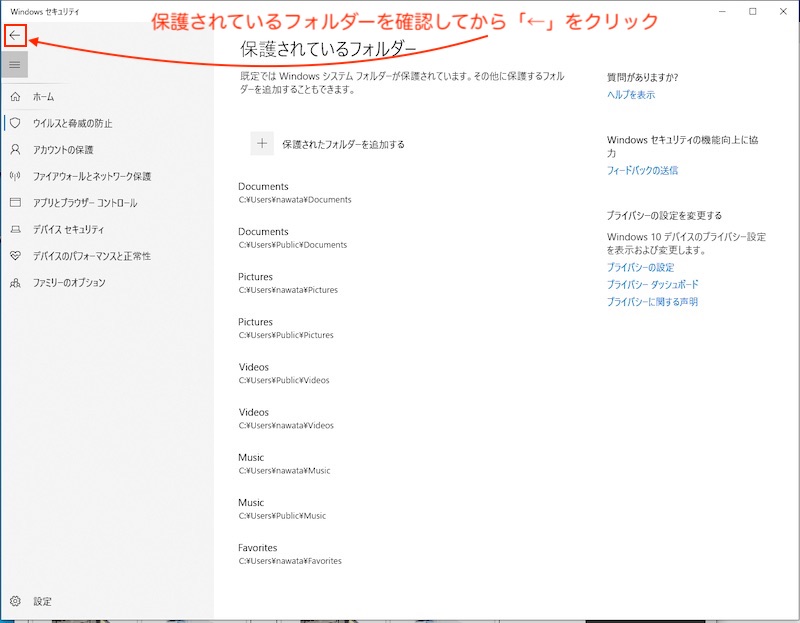Open 設定 at sidebar bottom
The width and height of the screenshot is (800, 623).
pos(42,601)
